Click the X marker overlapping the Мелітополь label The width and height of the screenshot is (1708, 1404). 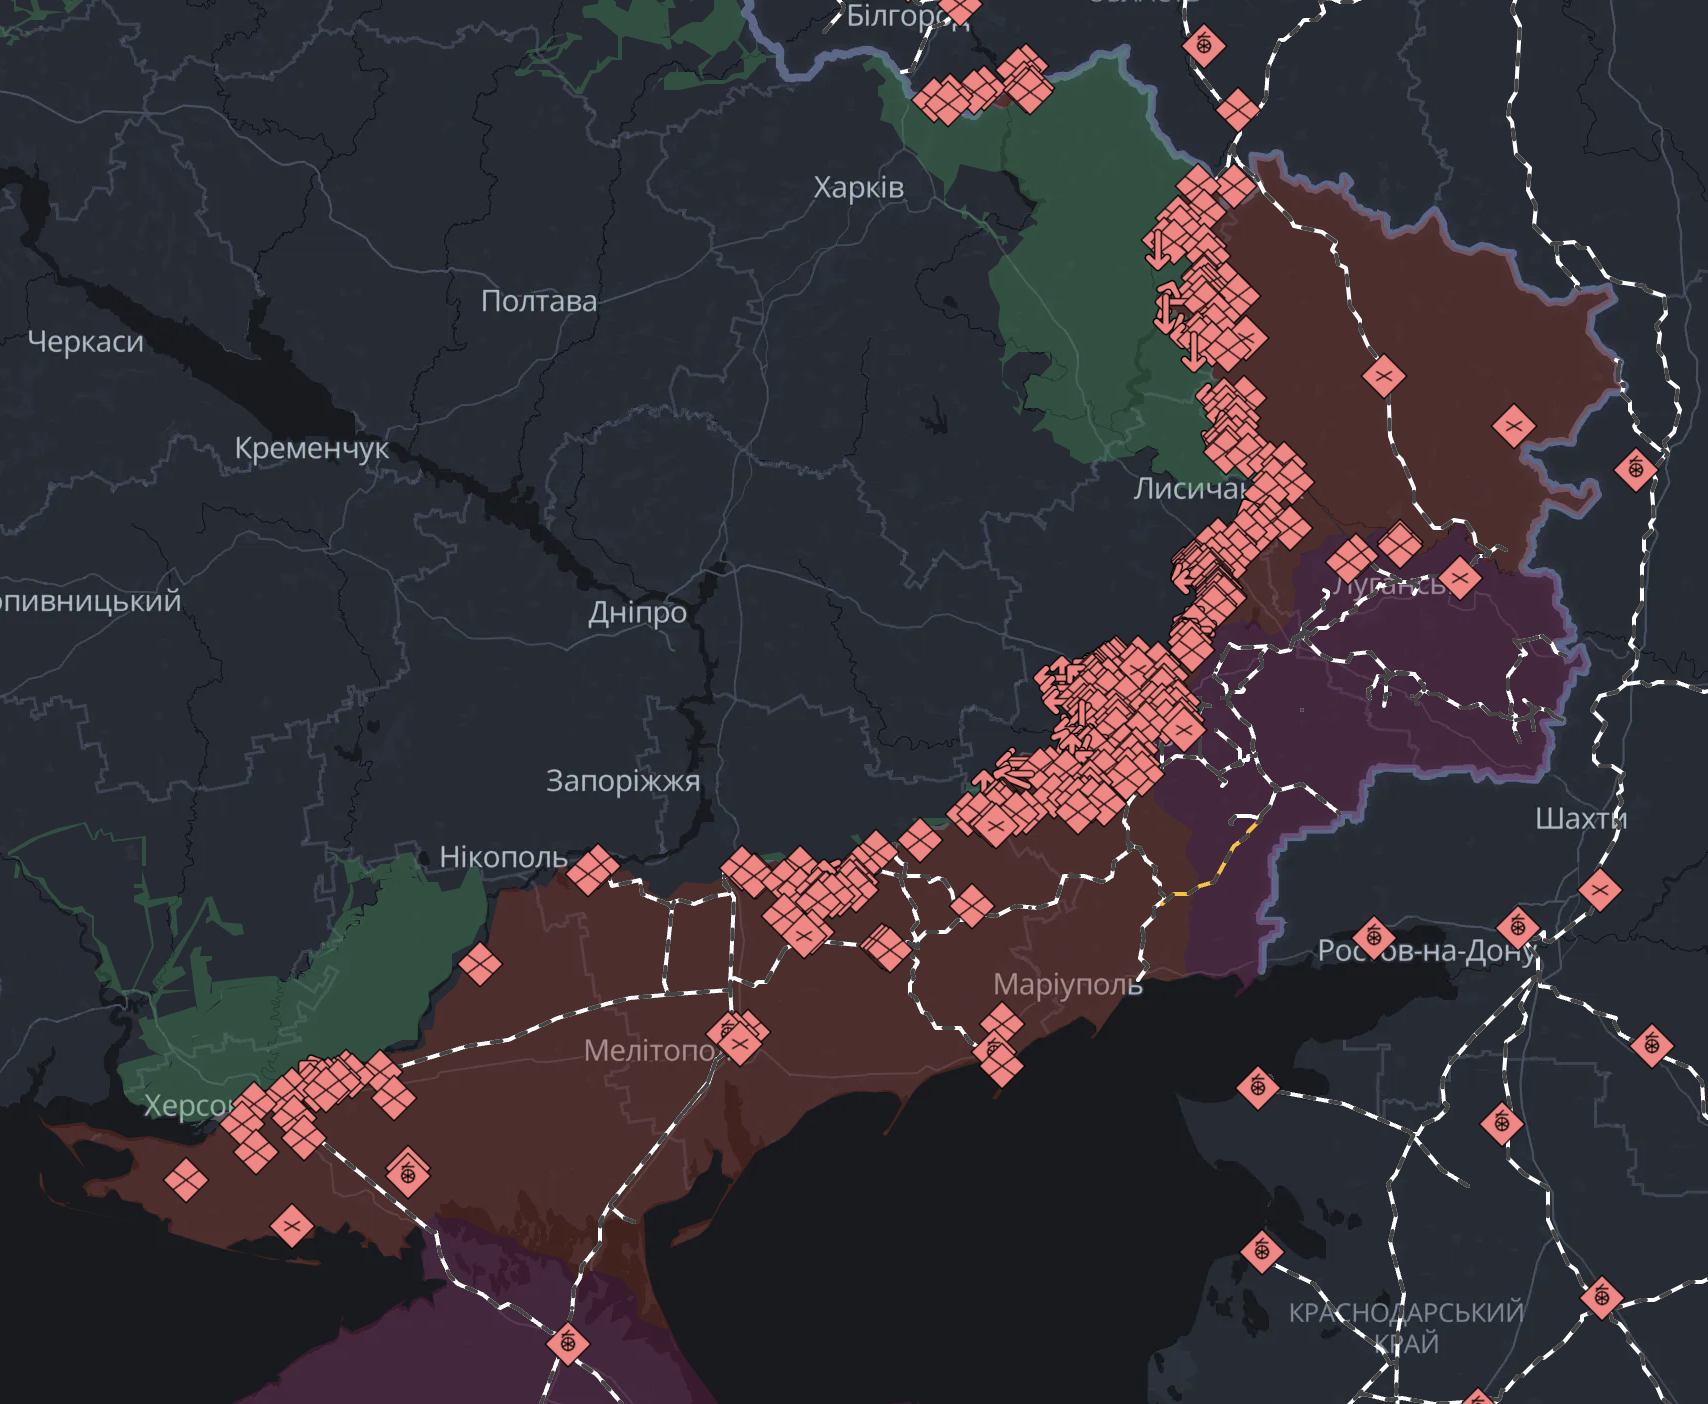tap(740, 1044)
